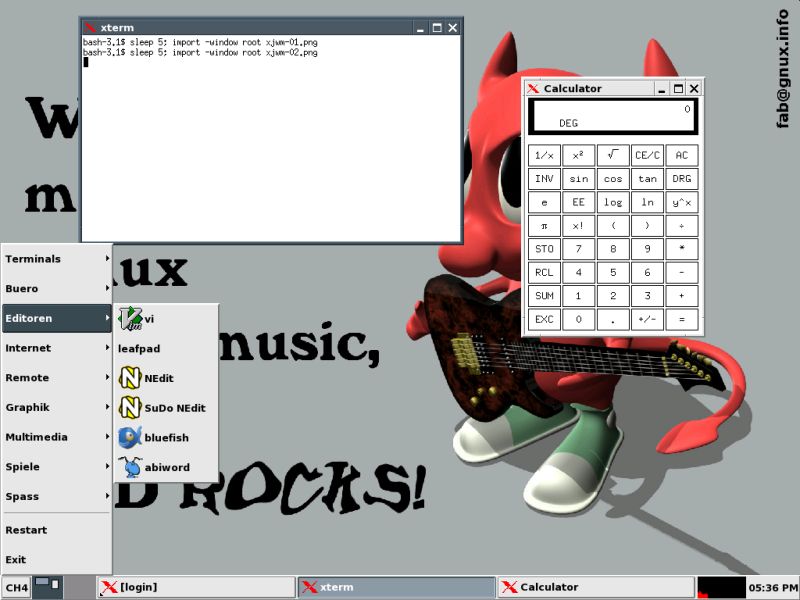Switch to the xterm taskbar entry
This screenshot has width=800, height=600.
pyautogui.click(x=396, y=587)
